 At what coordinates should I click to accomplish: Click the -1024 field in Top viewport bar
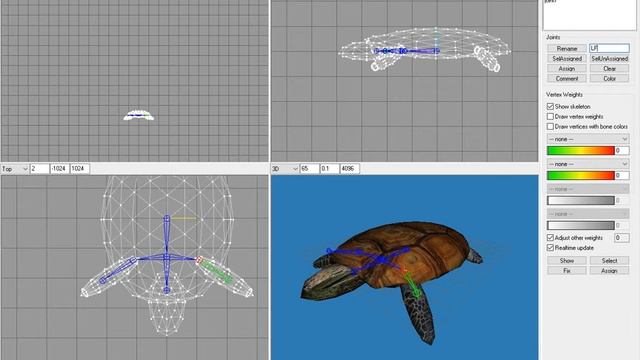60,169
